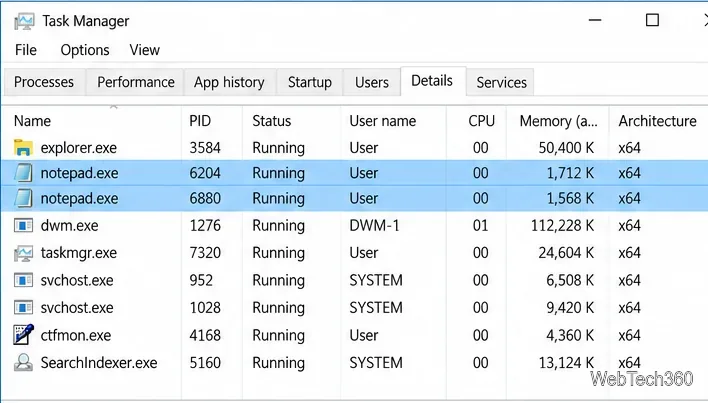Click the dwm.exe process icon
This screenshot has height=403, width=708.
coord(23,225)
